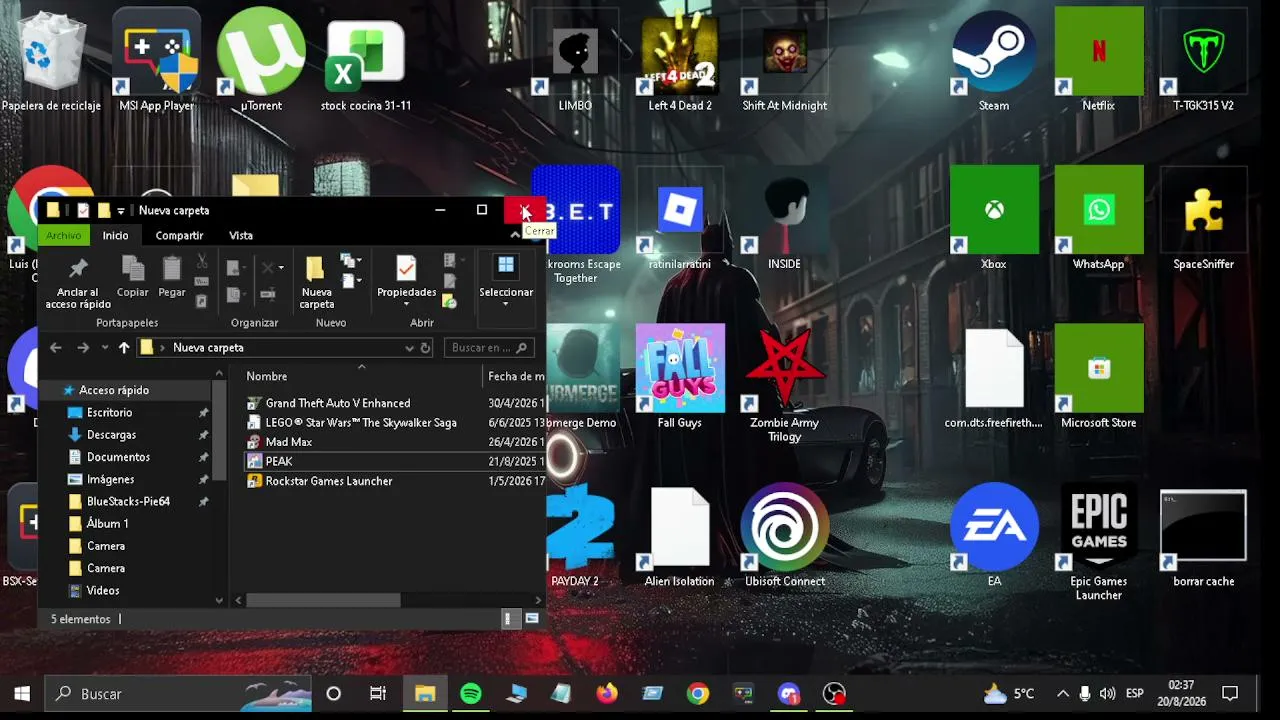
Task: Select Grand Theft Auto V Enhanced file
Action: point(338,403)
